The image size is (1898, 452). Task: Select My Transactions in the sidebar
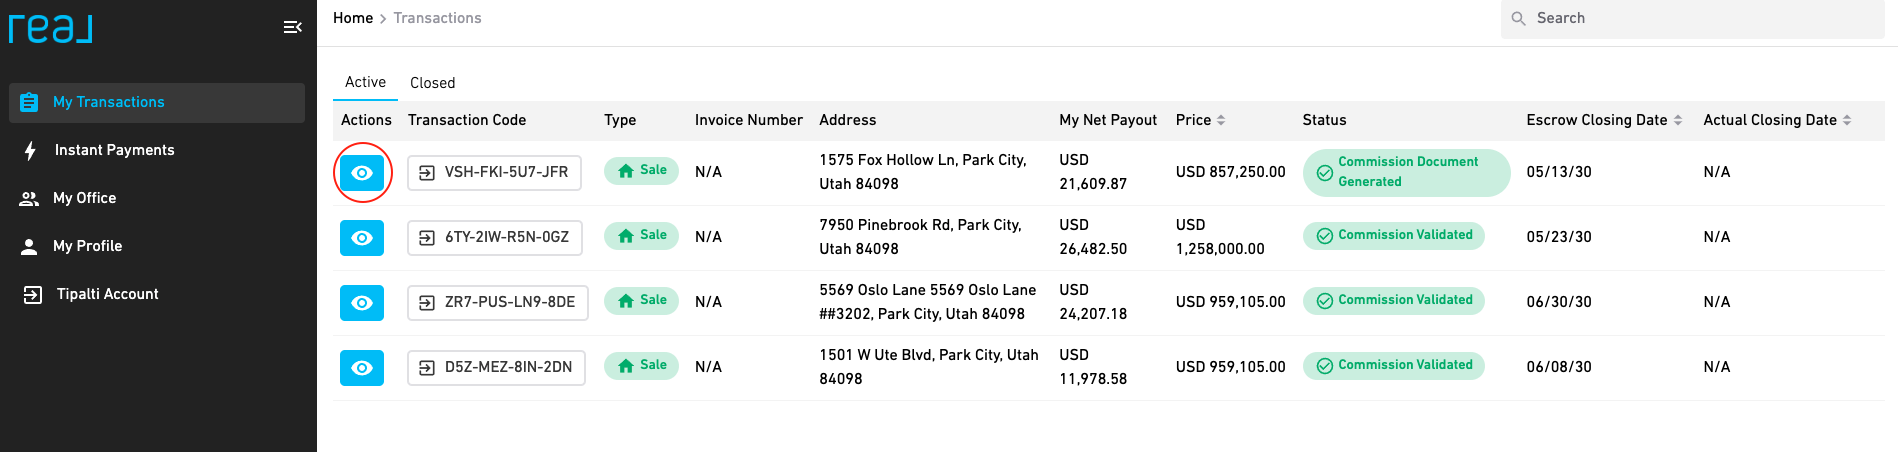[x=157, y=102]
